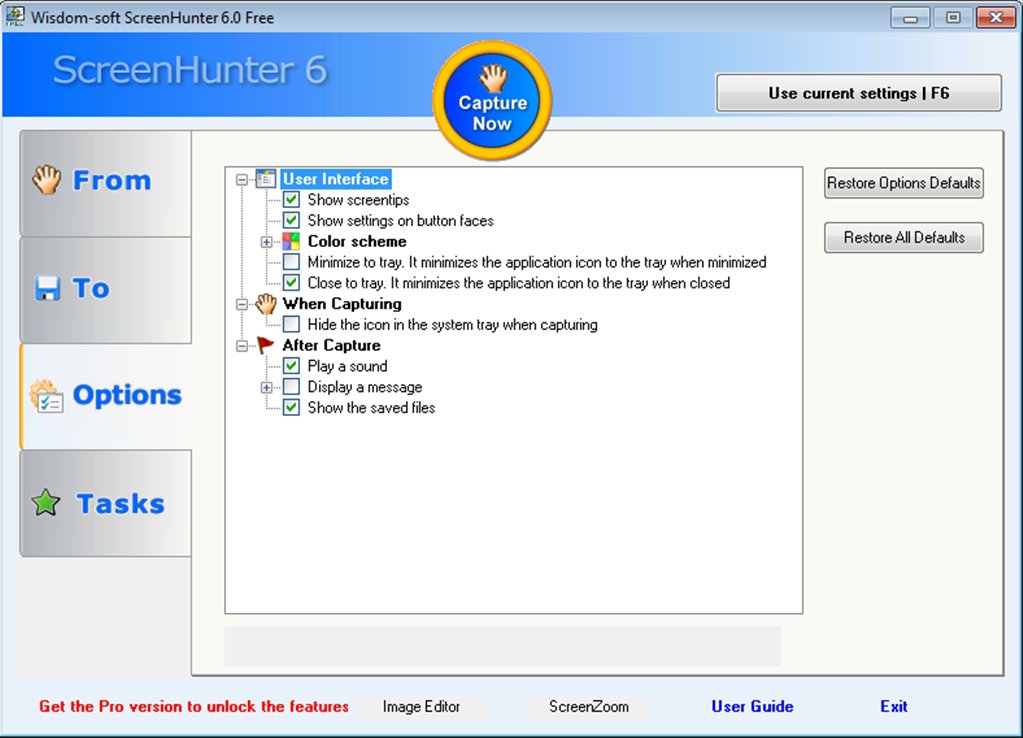The width and height of the screenshot is (1023, 738).
Task: Click the 'Show the saved files' text
Action: [x=371, y=408]
